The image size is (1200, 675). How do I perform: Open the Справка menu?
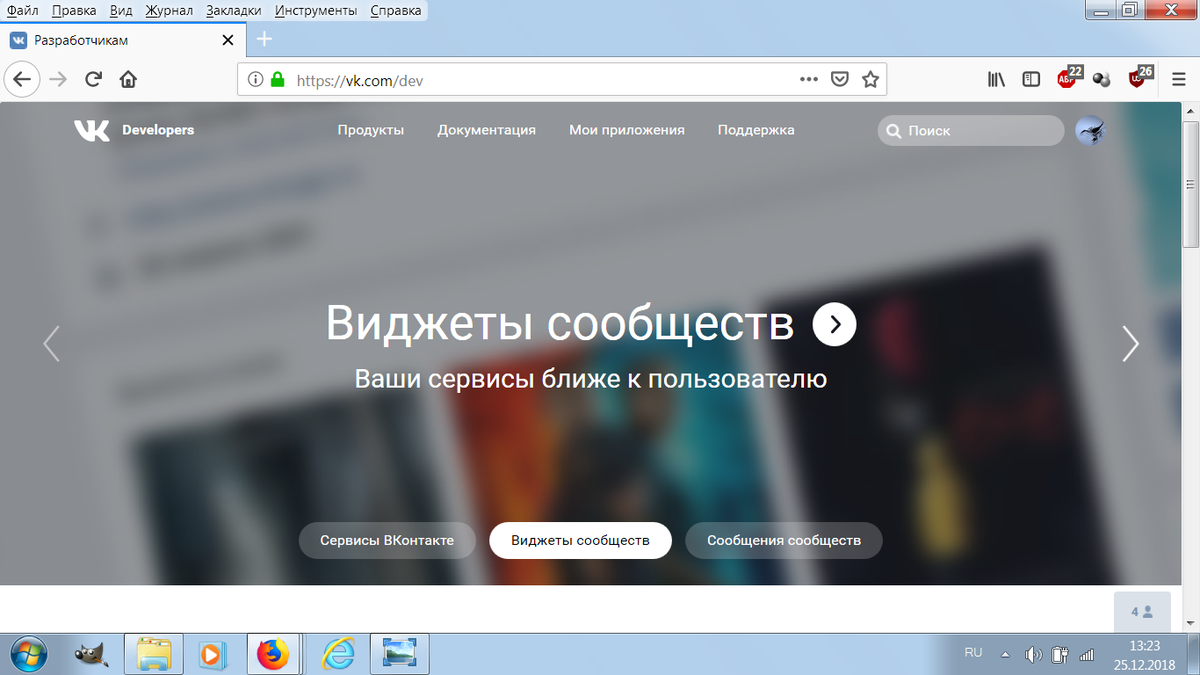(x=396, y=11)
